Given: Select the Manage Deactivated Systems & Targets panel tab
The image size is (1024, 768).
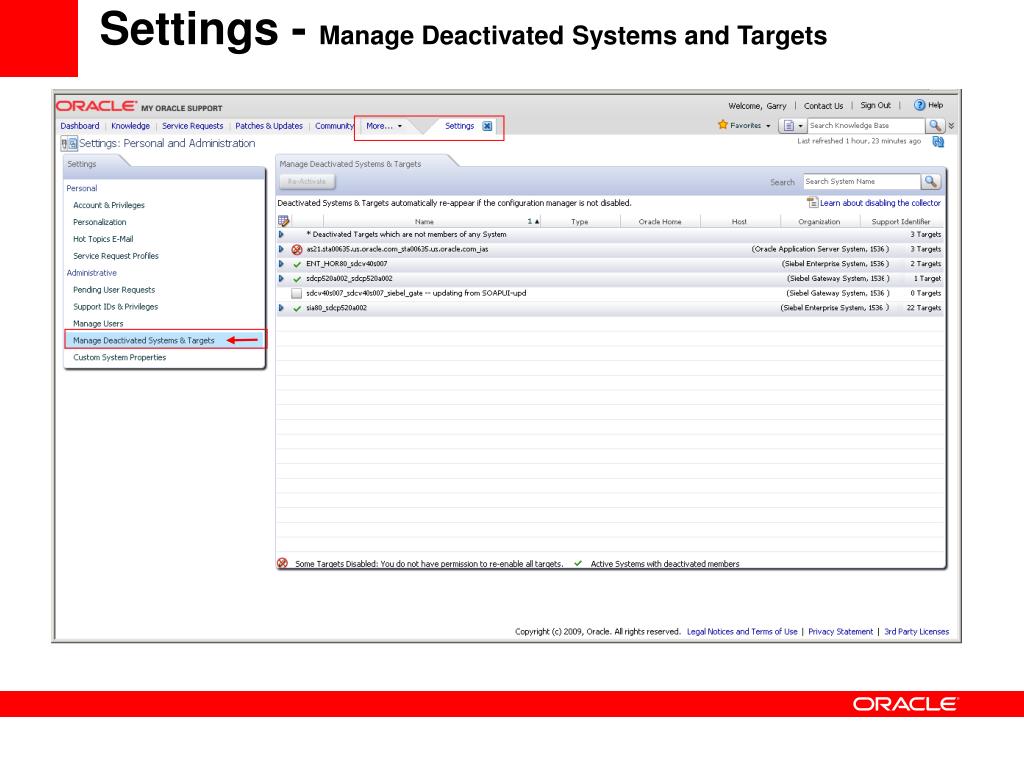Looking at the screenshot, I should 350,165.
